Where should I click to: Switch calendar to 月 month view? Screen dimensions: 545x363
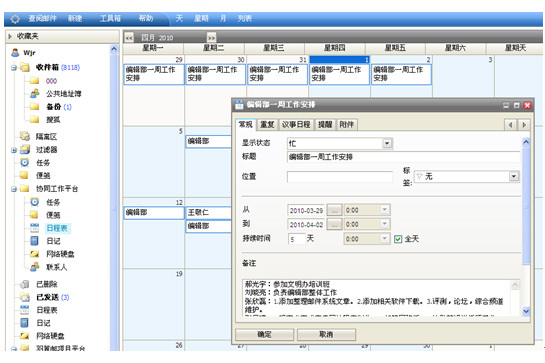tap(223, 18)
